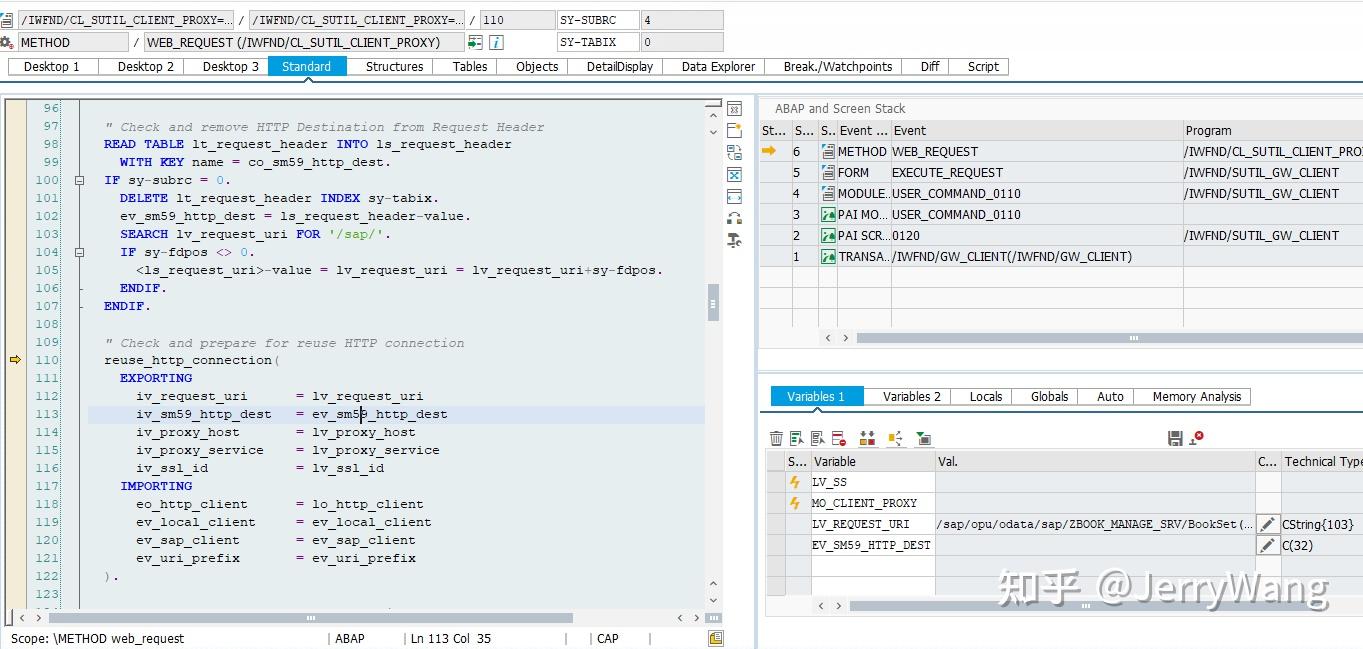Collapse the IF block at line 100
The width and height of the screenshot is (1363, 649).
click(79, 182)
